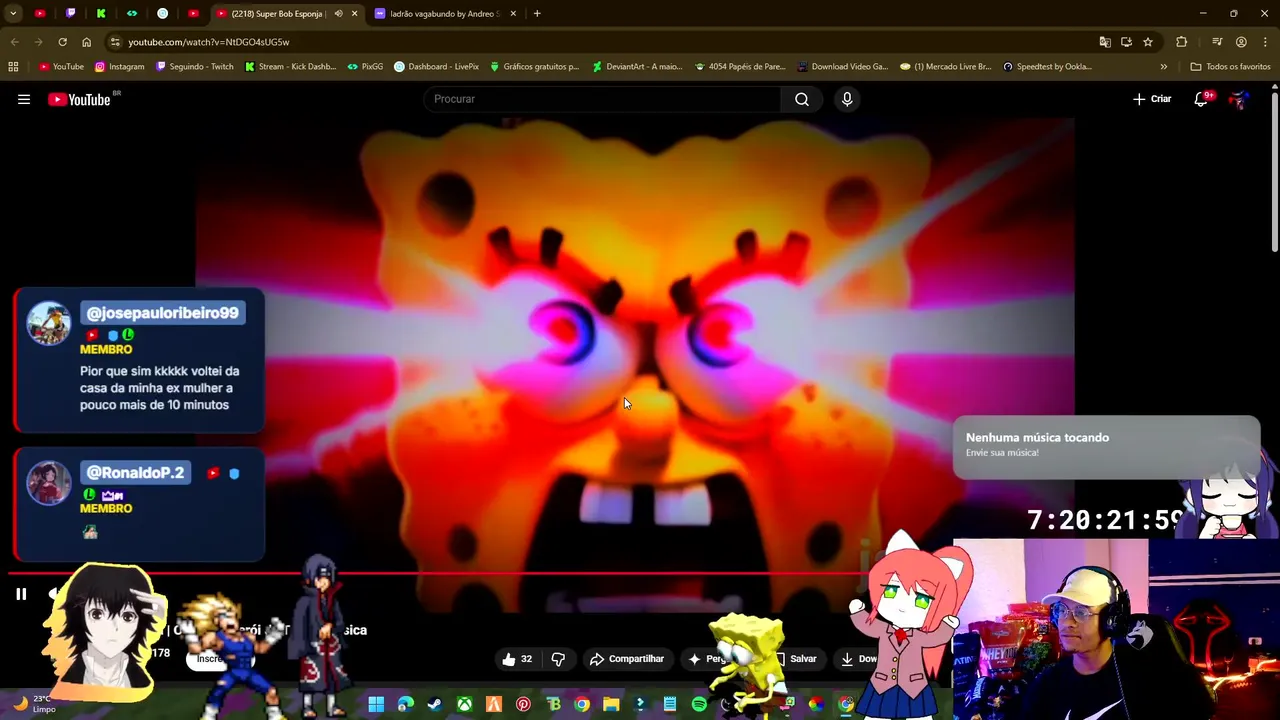Image resolution: width=1280 pixels, height=720 pixels.
Task: Click the youtube.com URL in the address bar
Action: pyautogui.click(x=208, y=42)
